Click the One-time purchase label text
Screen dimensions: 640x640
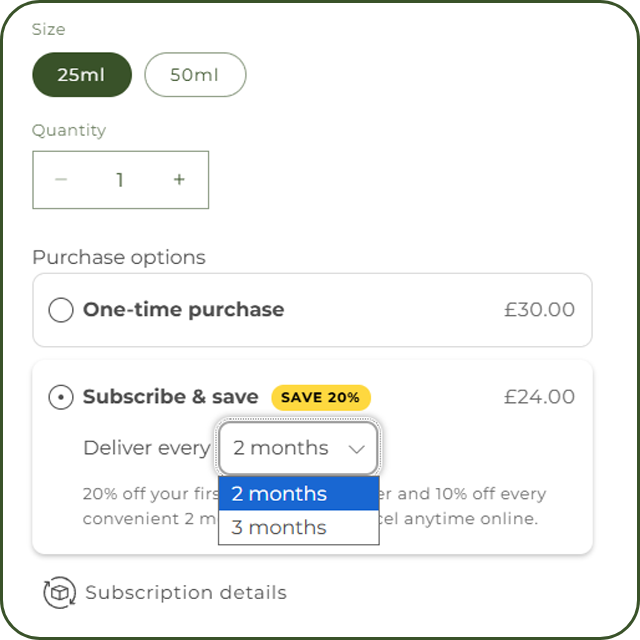(183, 310)
